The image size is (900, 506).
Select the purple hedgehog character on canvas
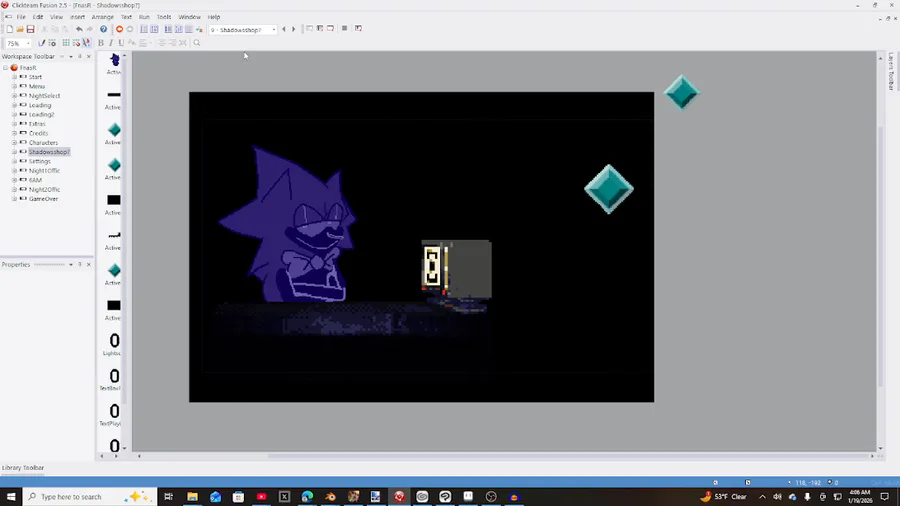point(287,225)
